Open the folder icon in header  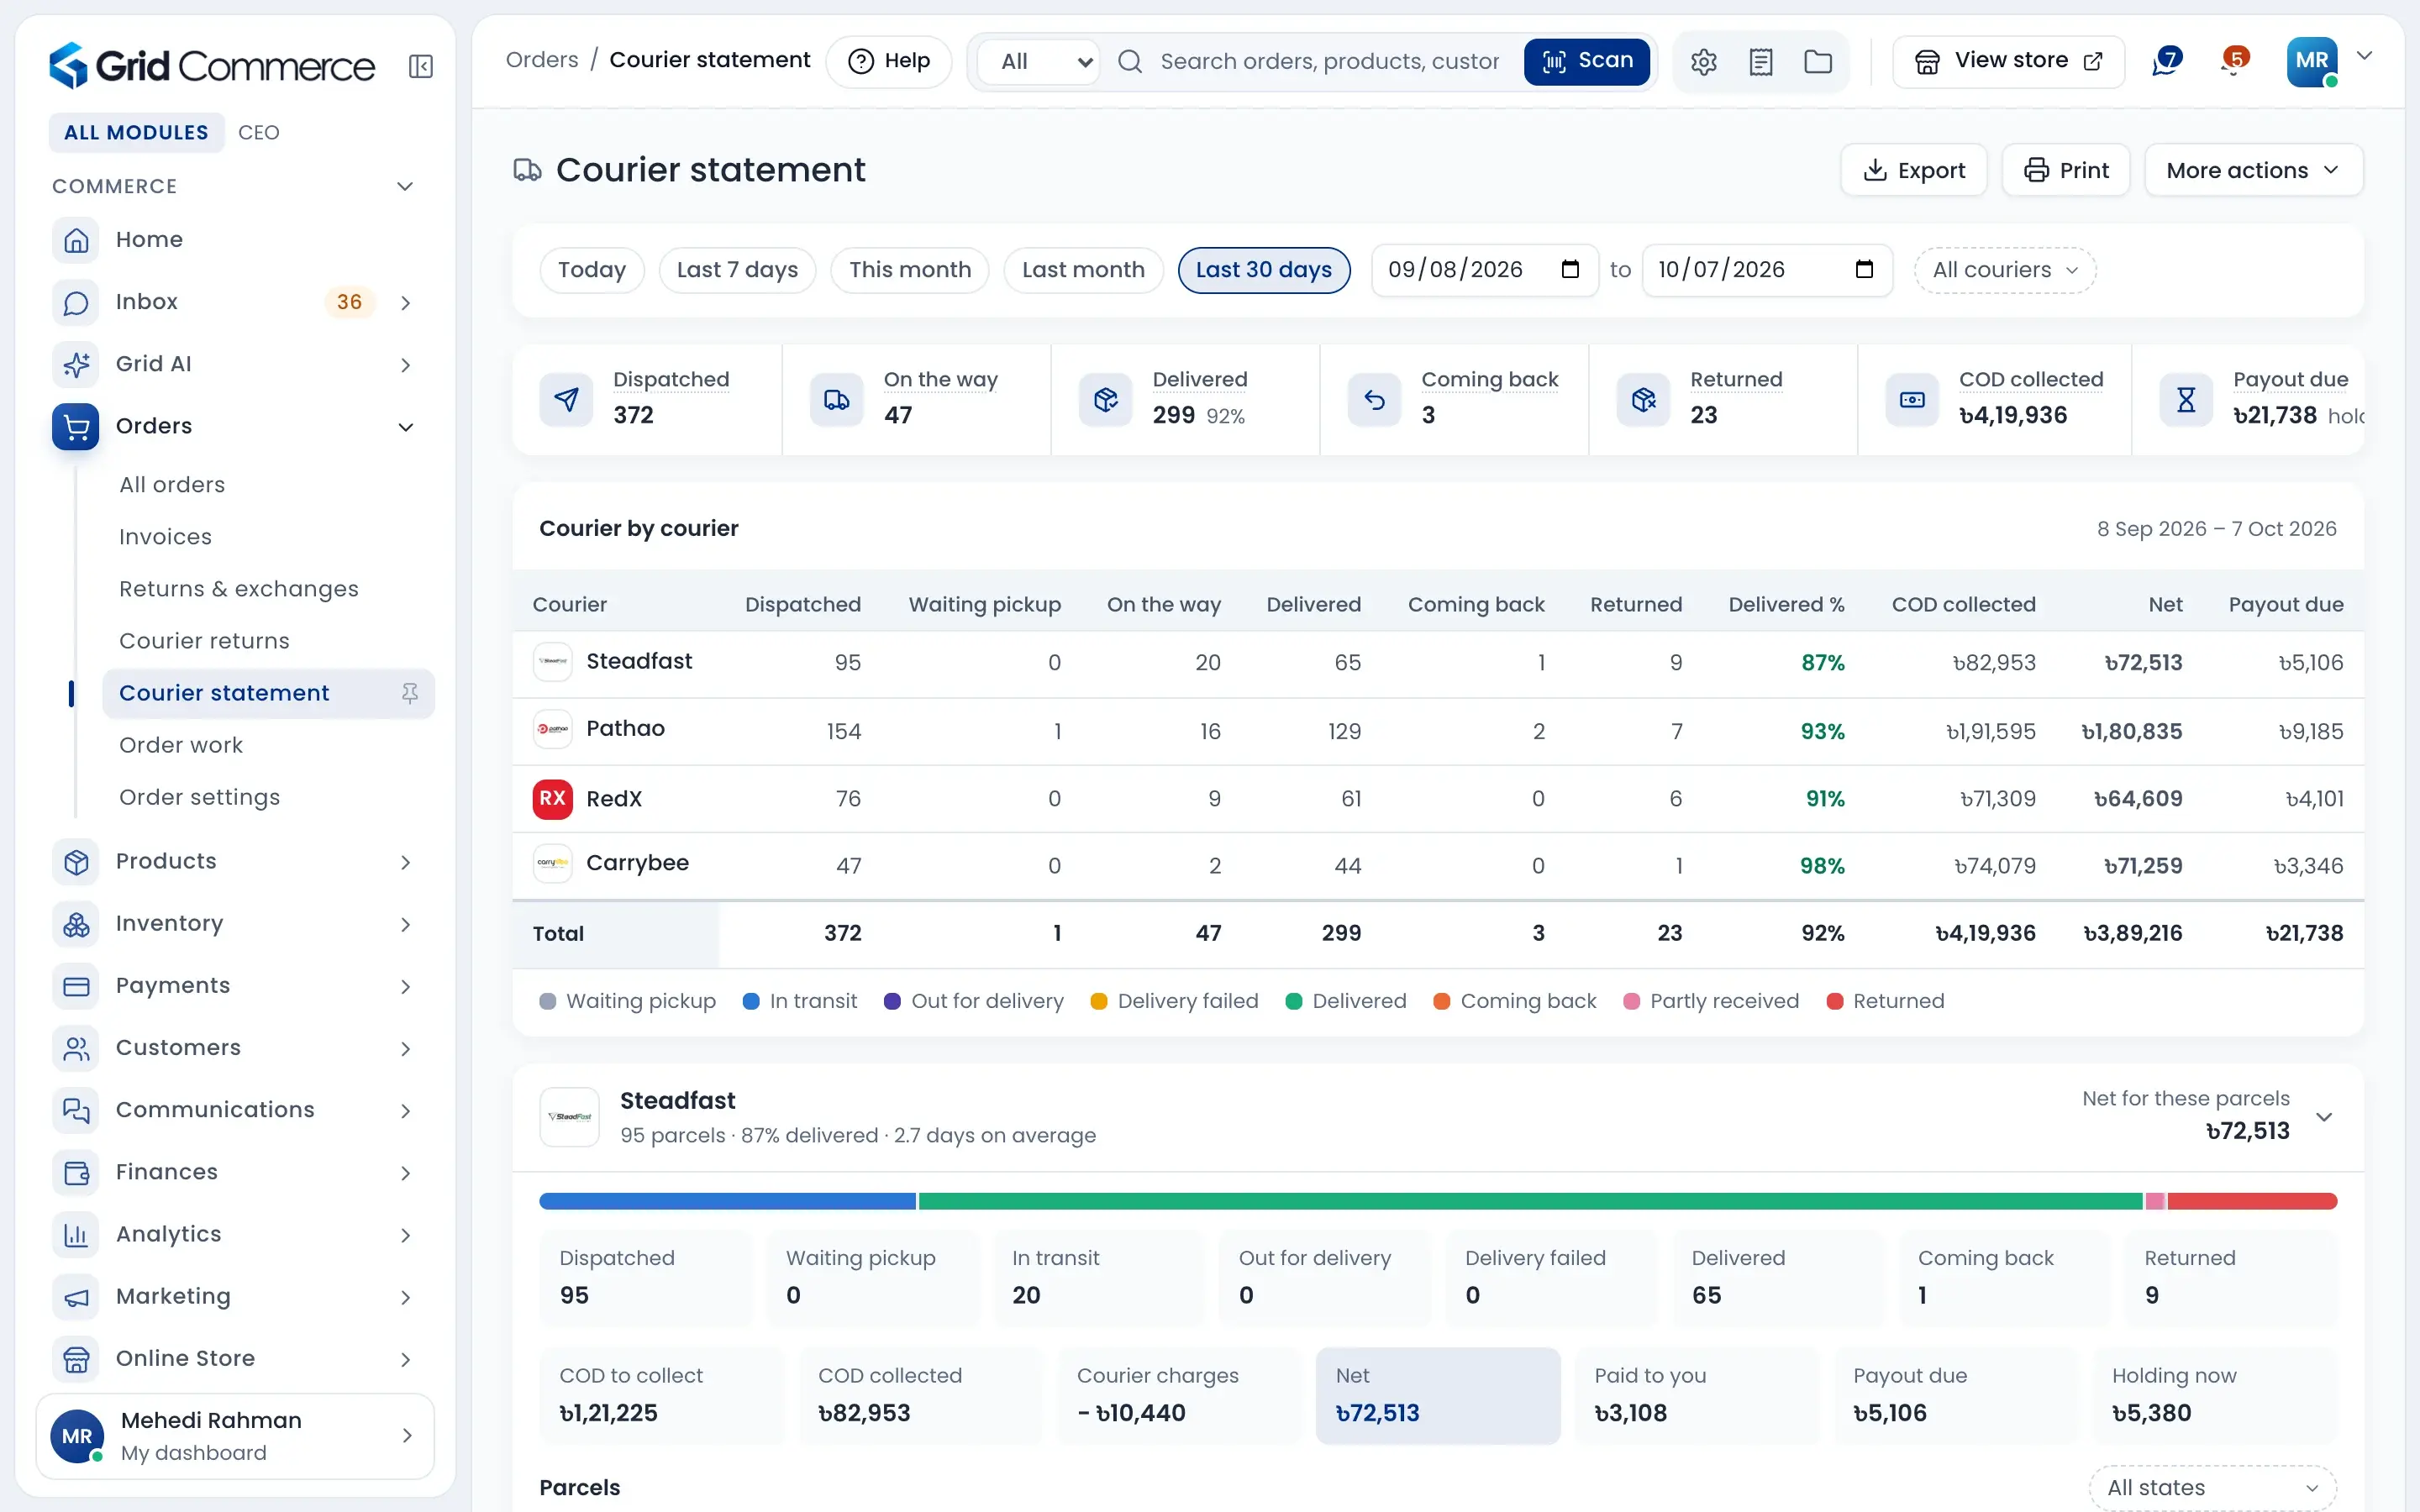click(1818, 62)
